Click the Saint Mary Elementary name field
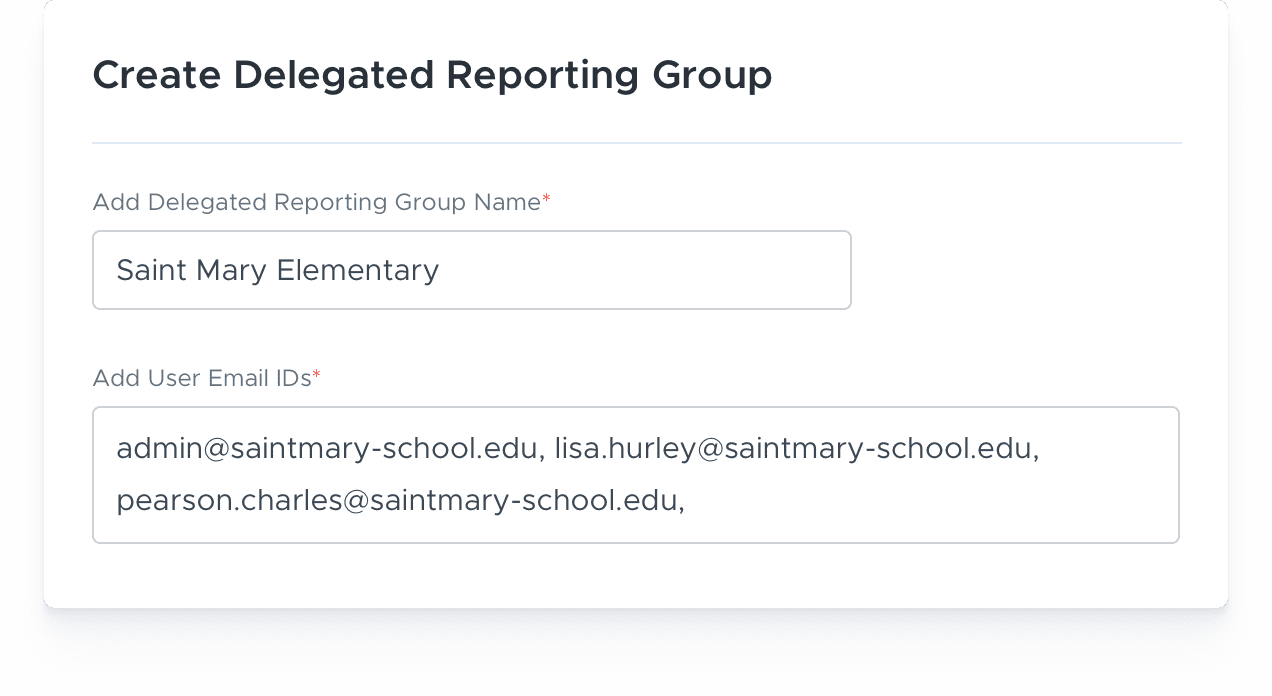 point(470,270)
